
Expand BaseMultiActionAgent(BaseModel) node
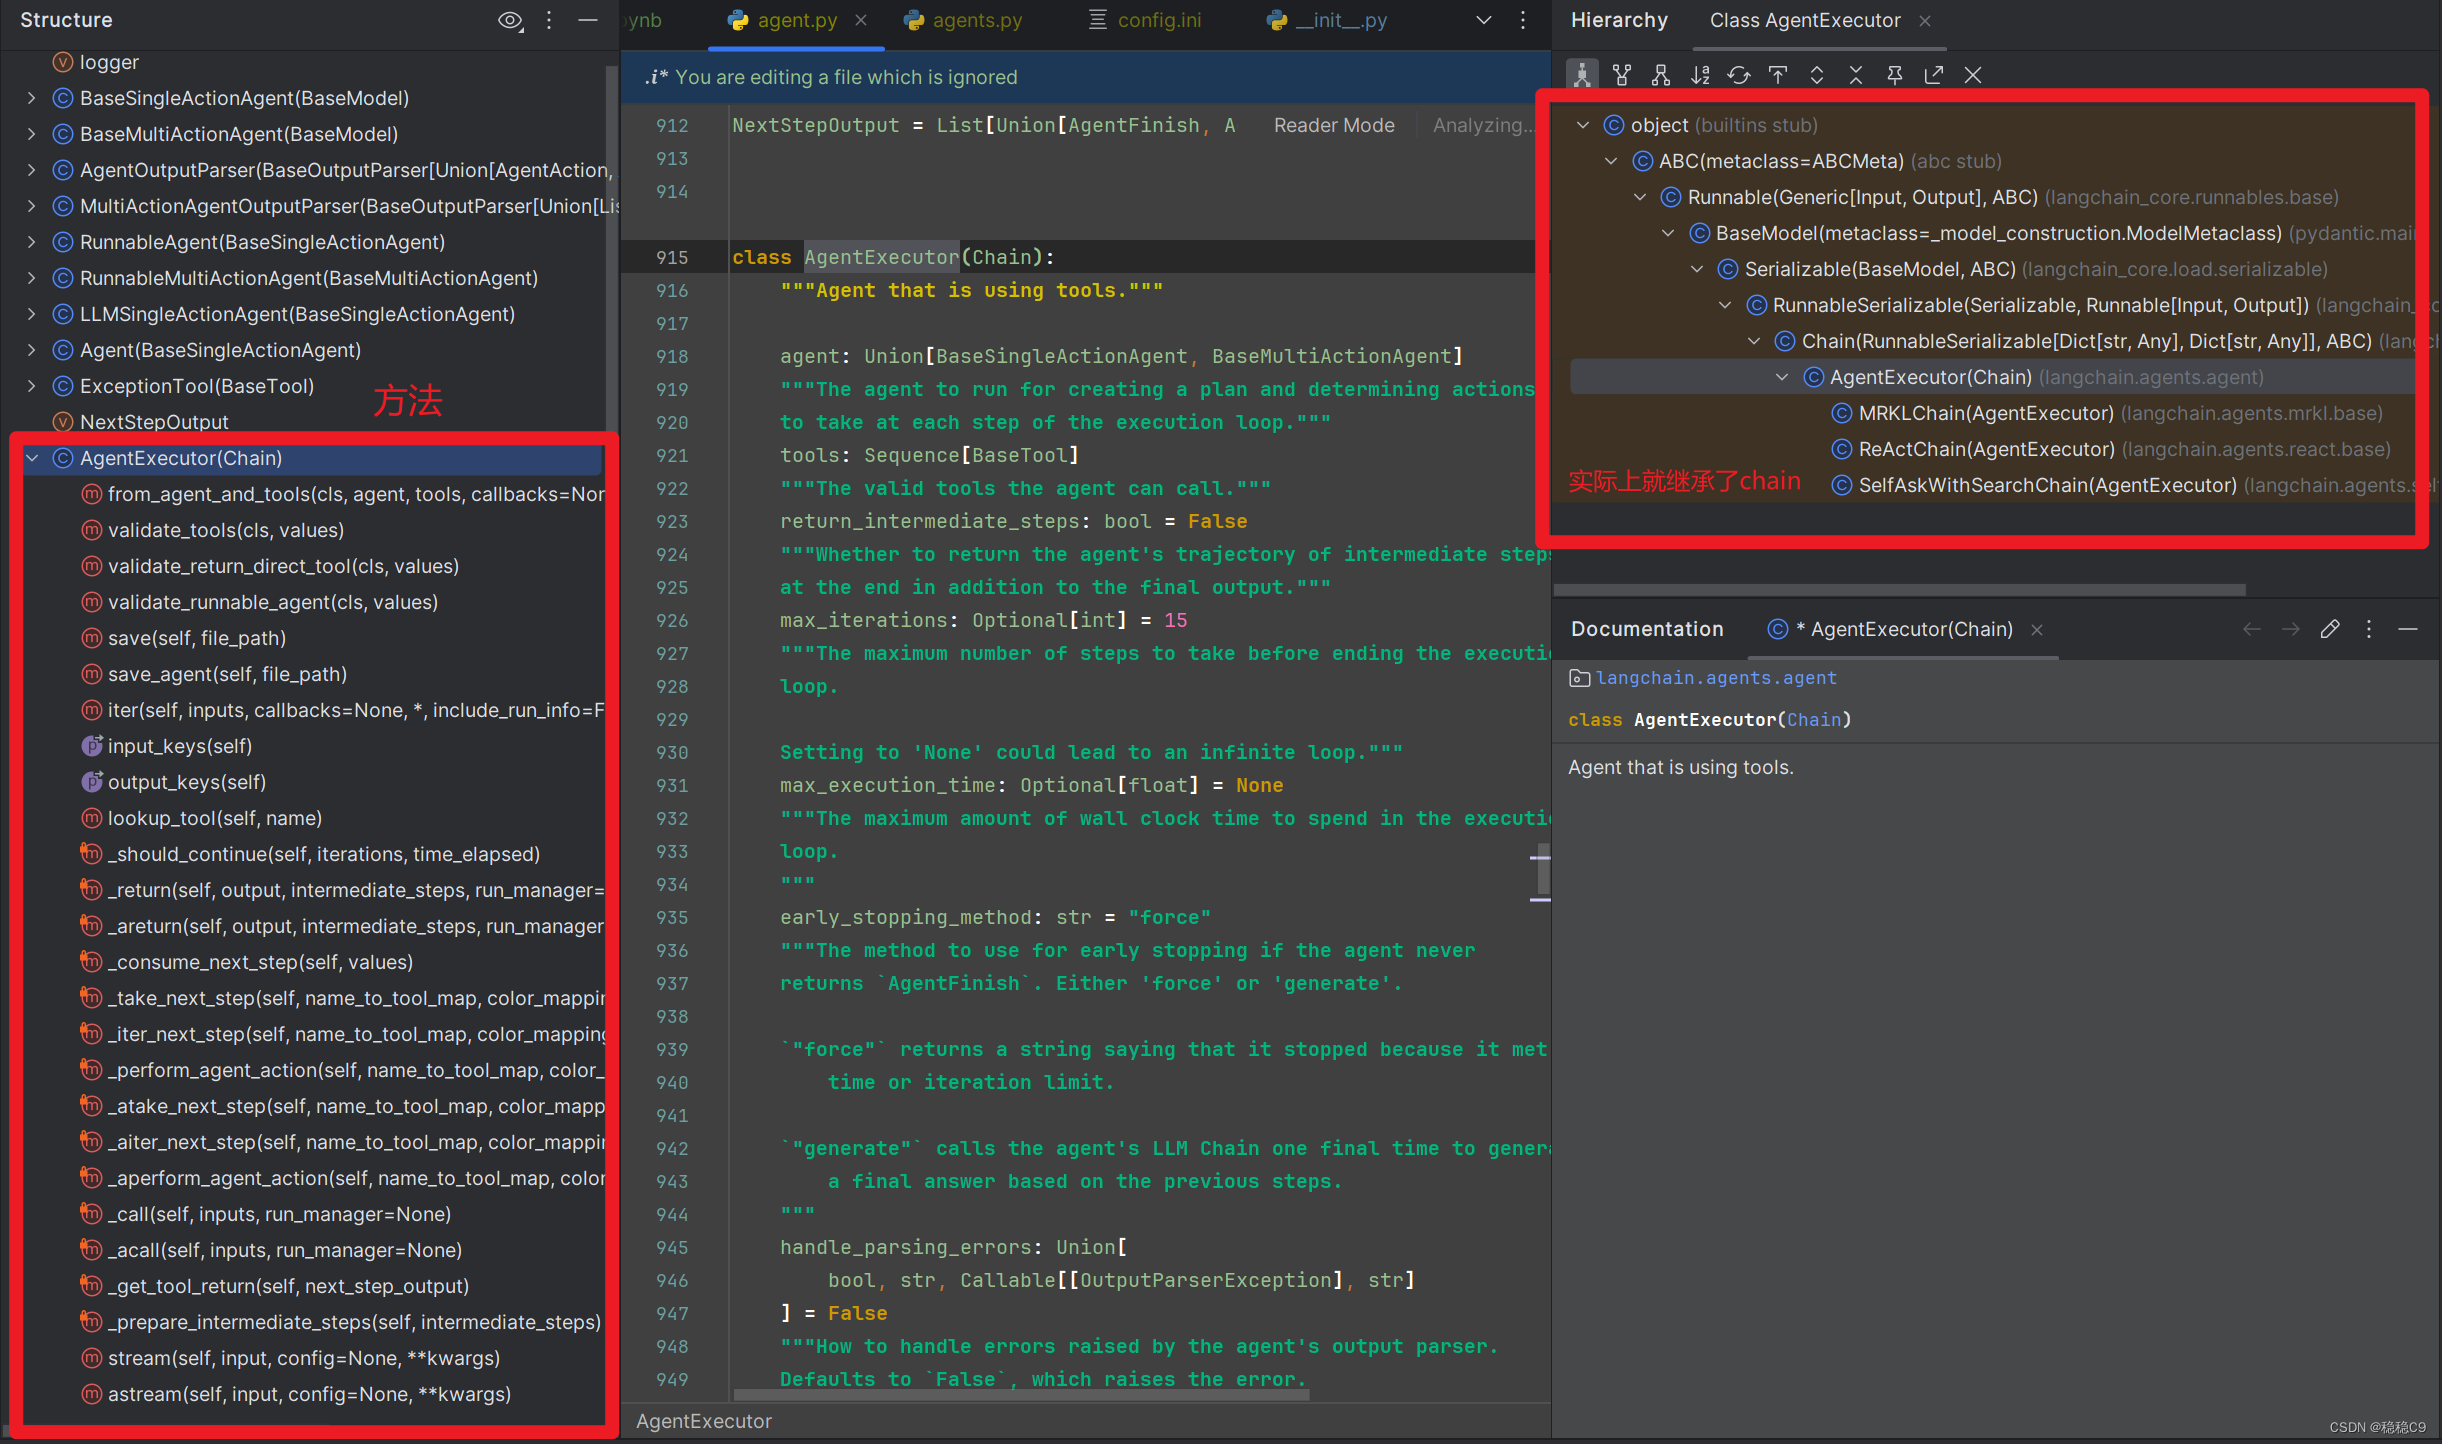(x=31, y=134)
